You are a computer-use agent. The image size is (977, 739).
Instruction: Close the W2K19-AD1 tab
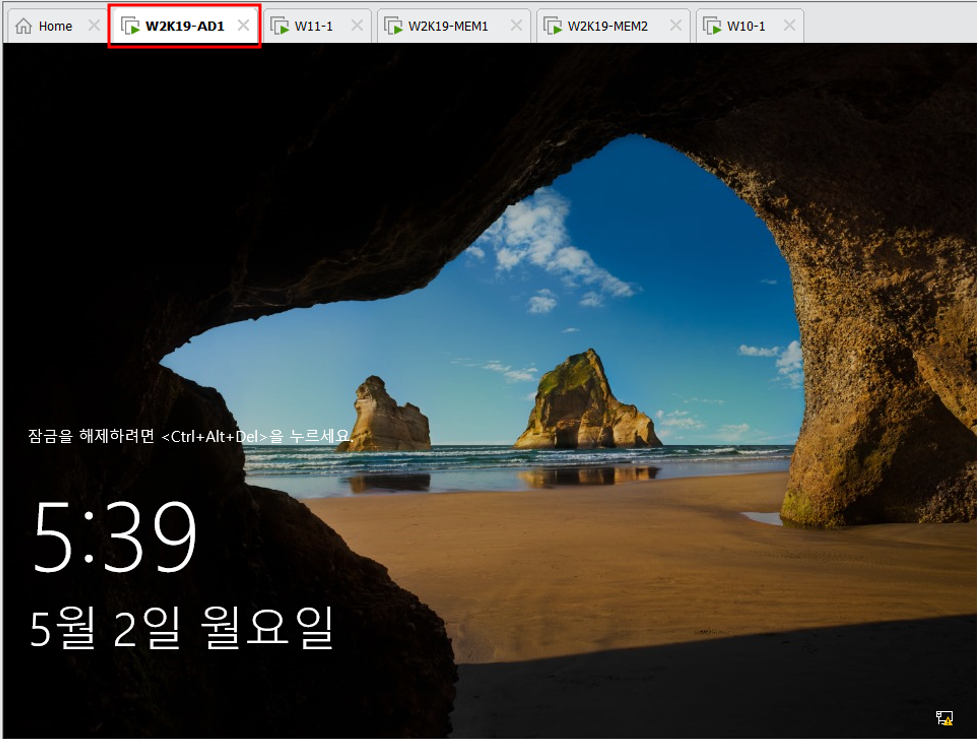(243, 26)
